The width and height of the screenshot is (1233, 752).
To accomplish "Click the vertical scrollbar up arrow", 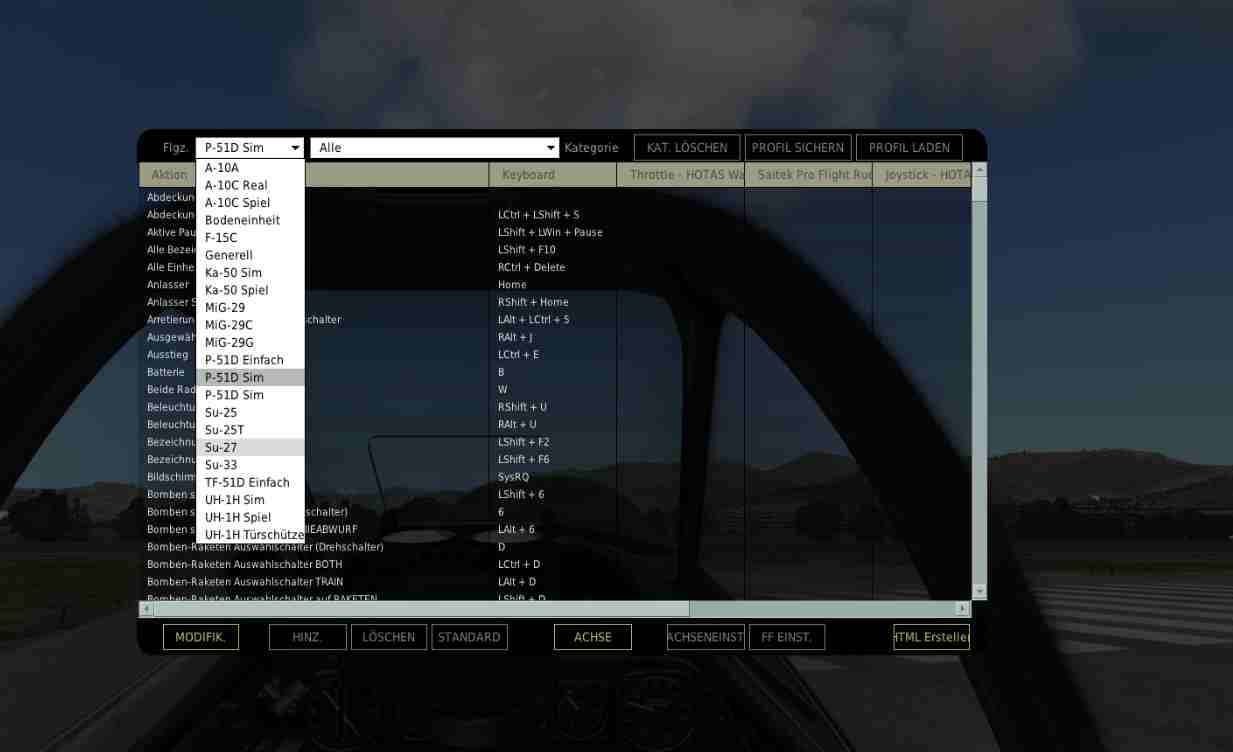I will (979, 170).
